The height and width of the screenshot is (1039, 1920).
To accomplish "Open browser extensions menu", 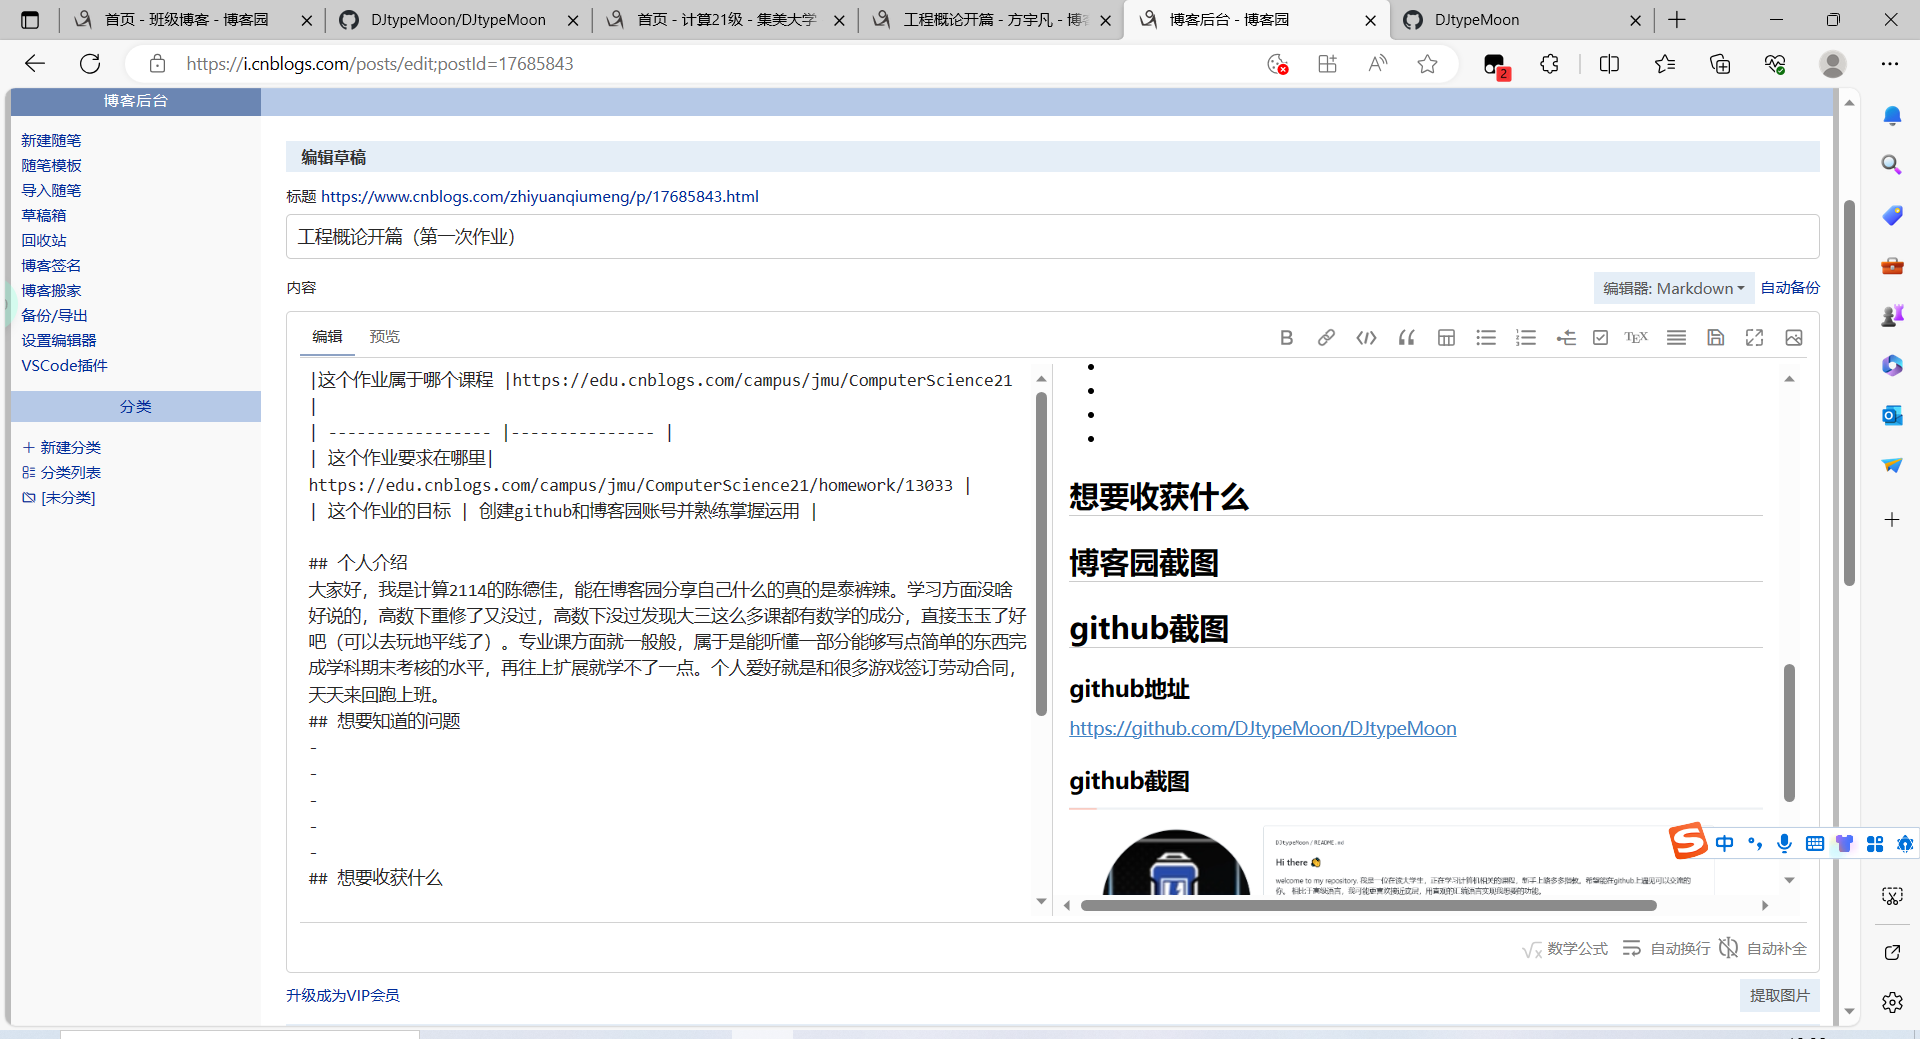I will (x=1549, y=64).
